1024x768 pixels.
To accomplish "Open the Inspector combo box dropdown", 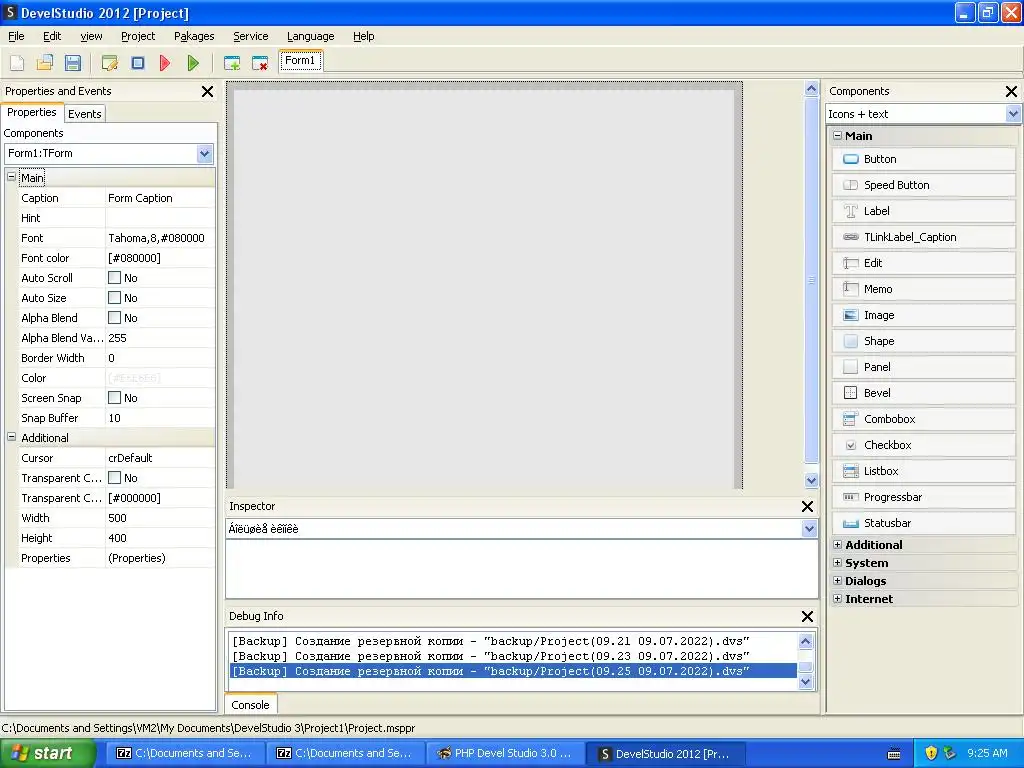I will tap(809, 529).
